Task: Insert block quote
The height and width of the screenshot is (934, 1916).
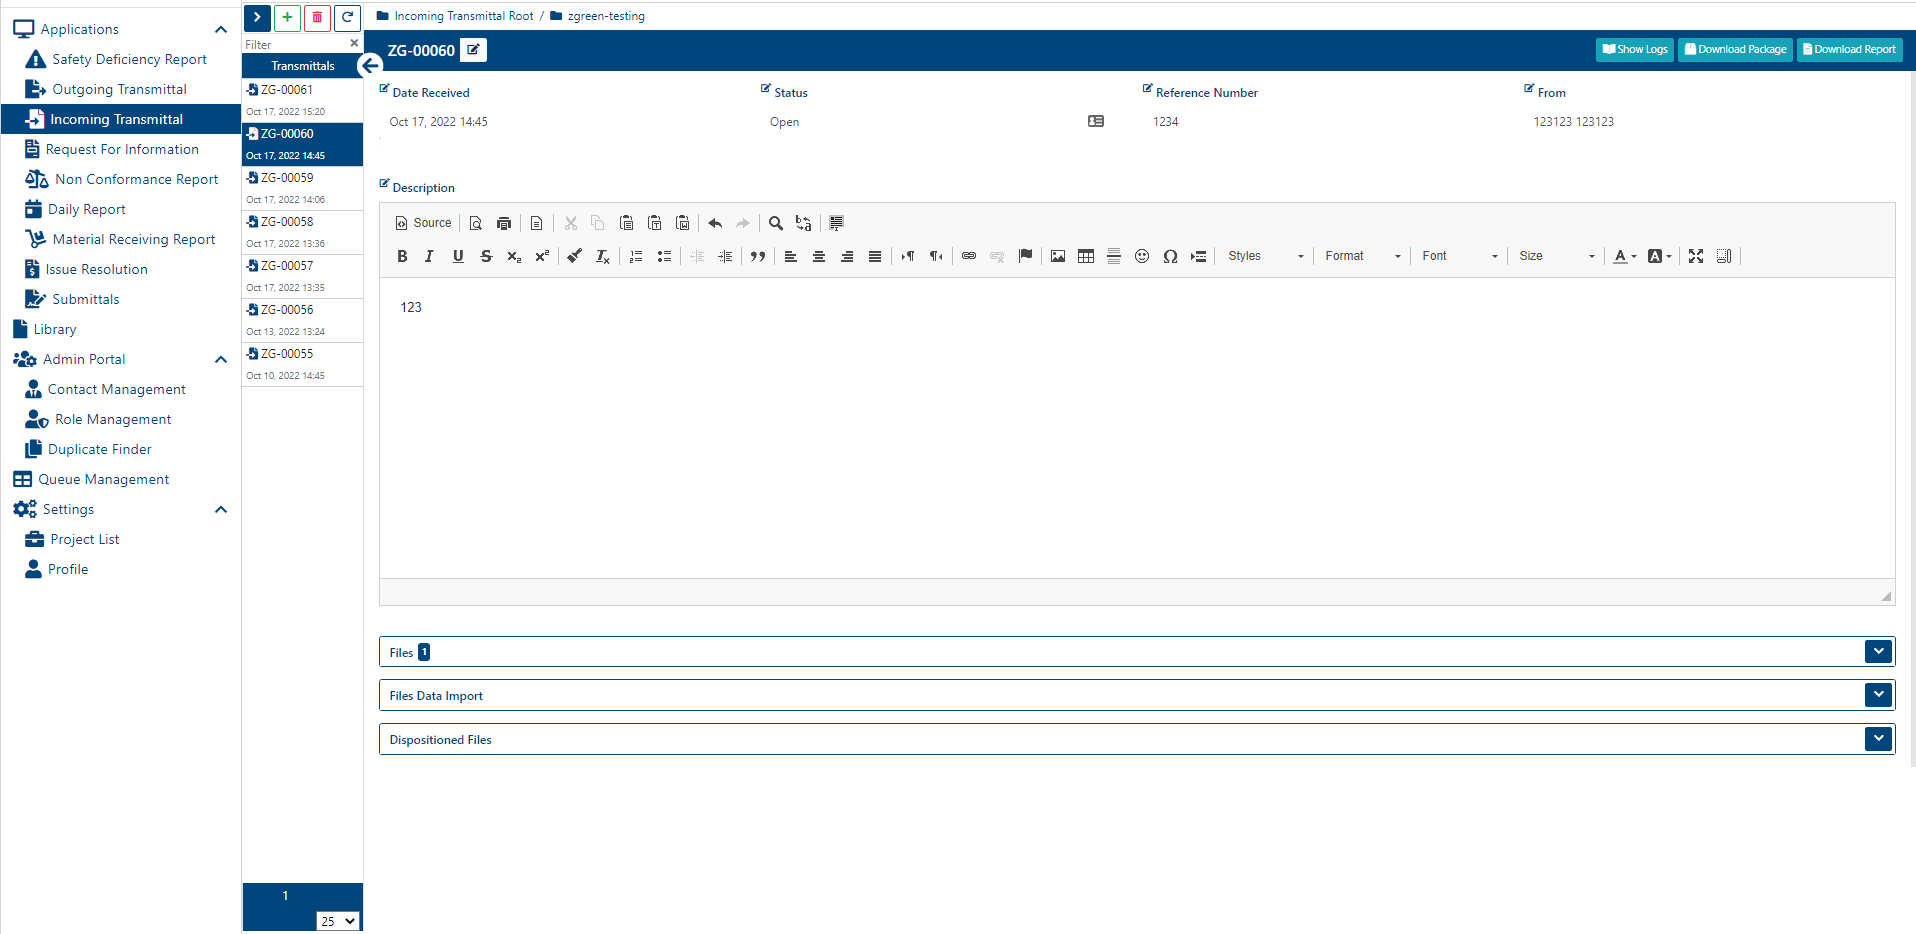Action: [758, 256]
